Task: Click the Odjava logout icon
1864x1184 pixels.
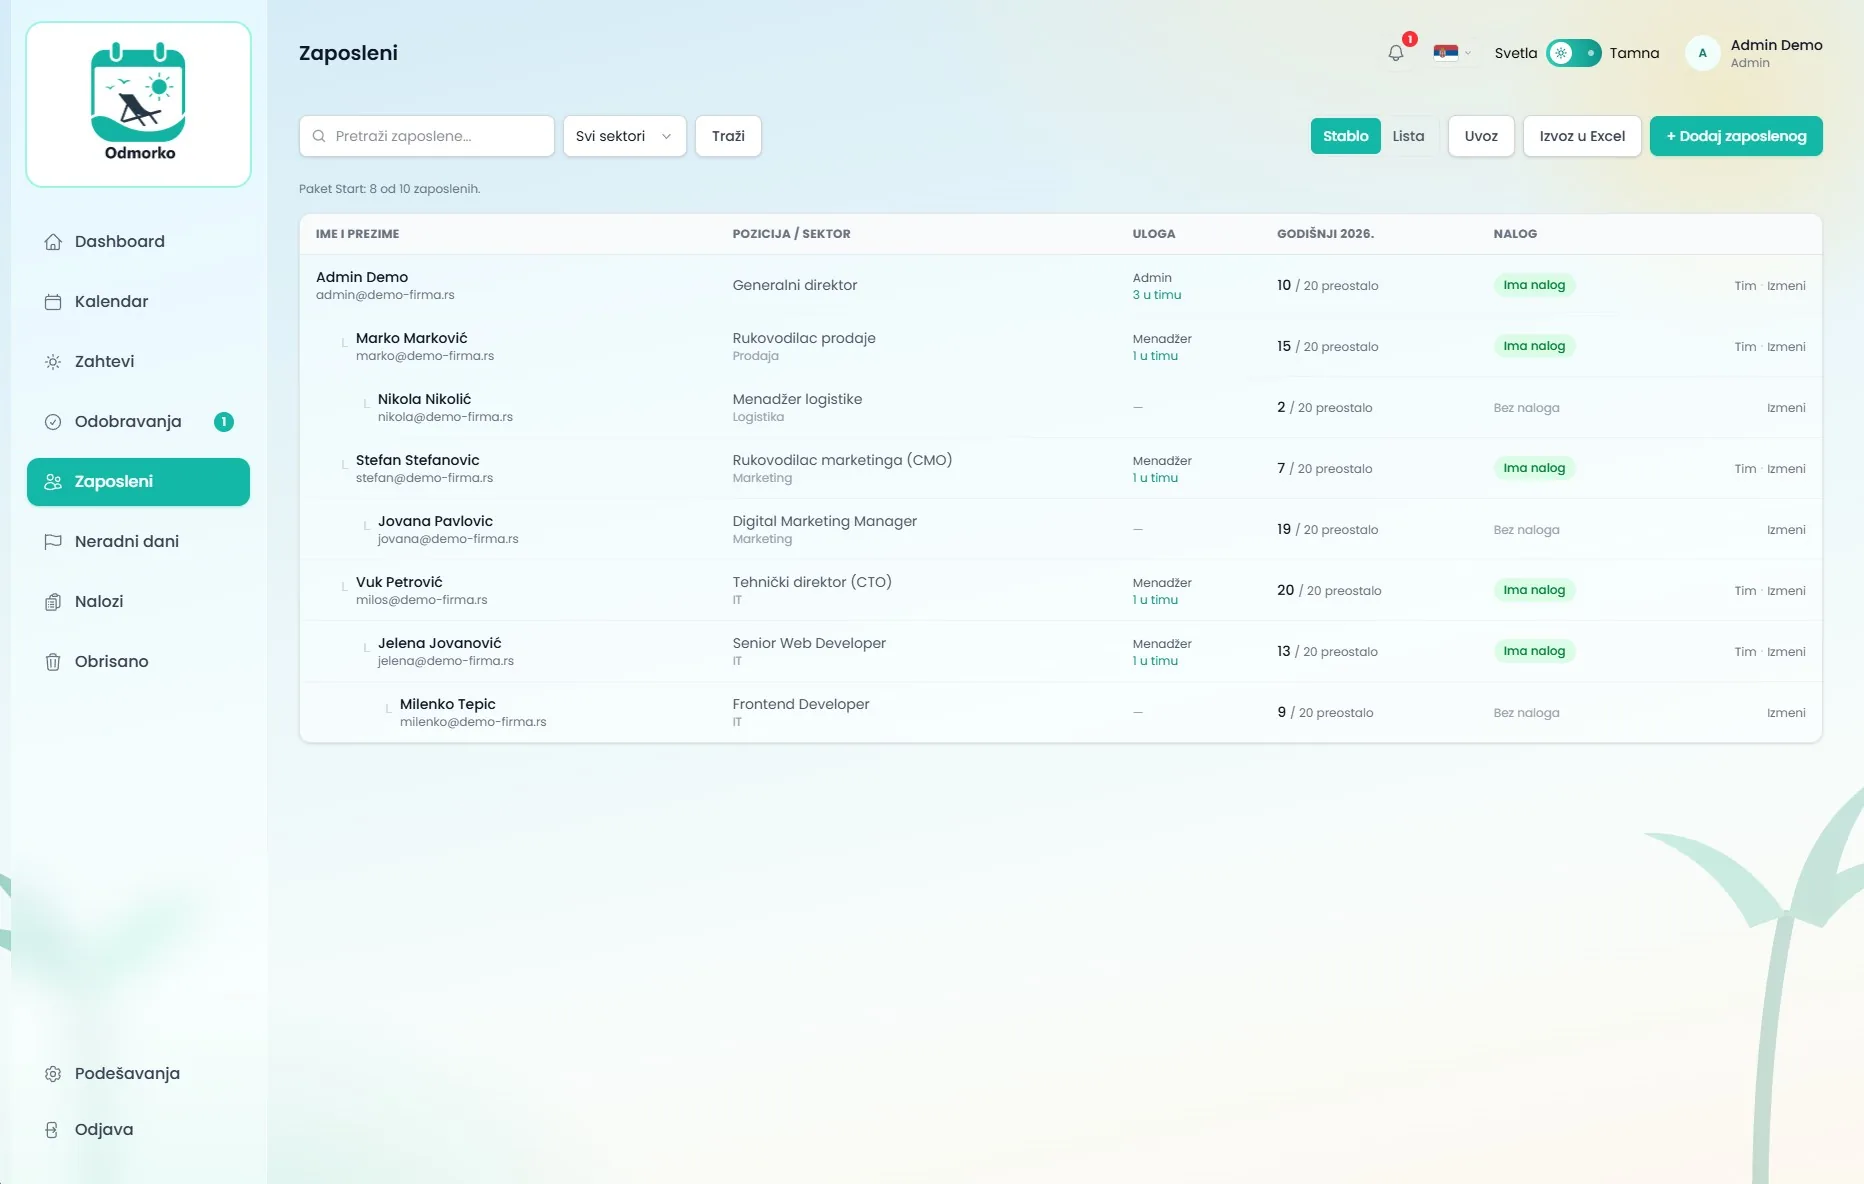Action: click(53, 1130)
